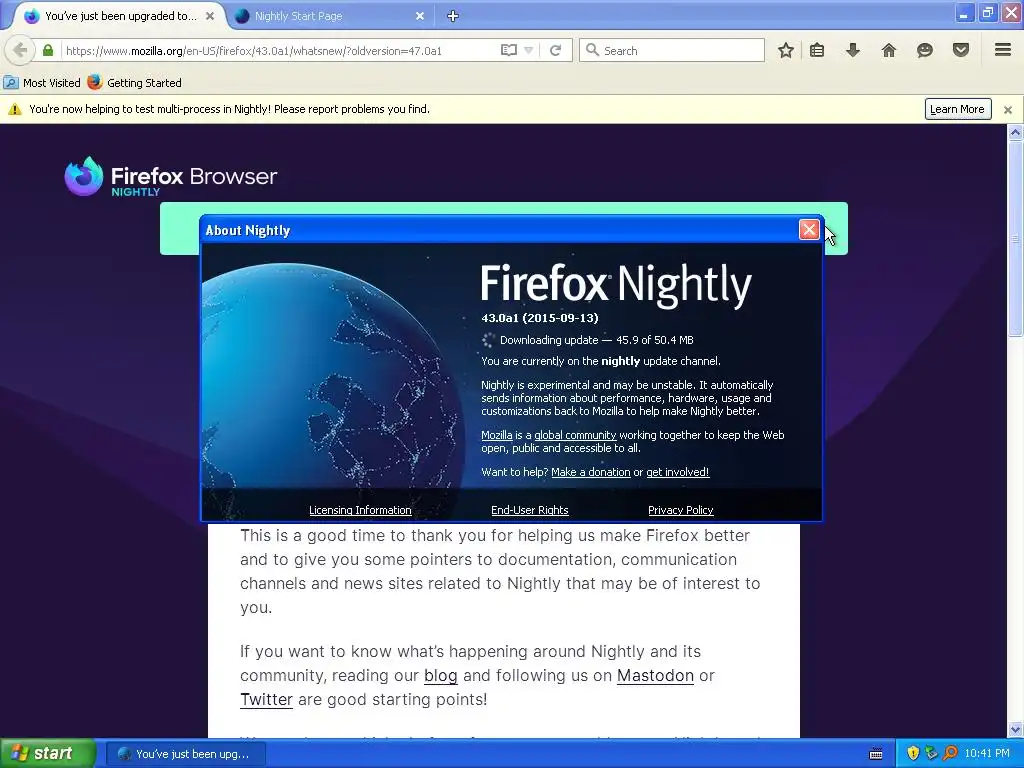Click the get involved! link
This screenshot has height=768, width=1024.
pos(677,472)
